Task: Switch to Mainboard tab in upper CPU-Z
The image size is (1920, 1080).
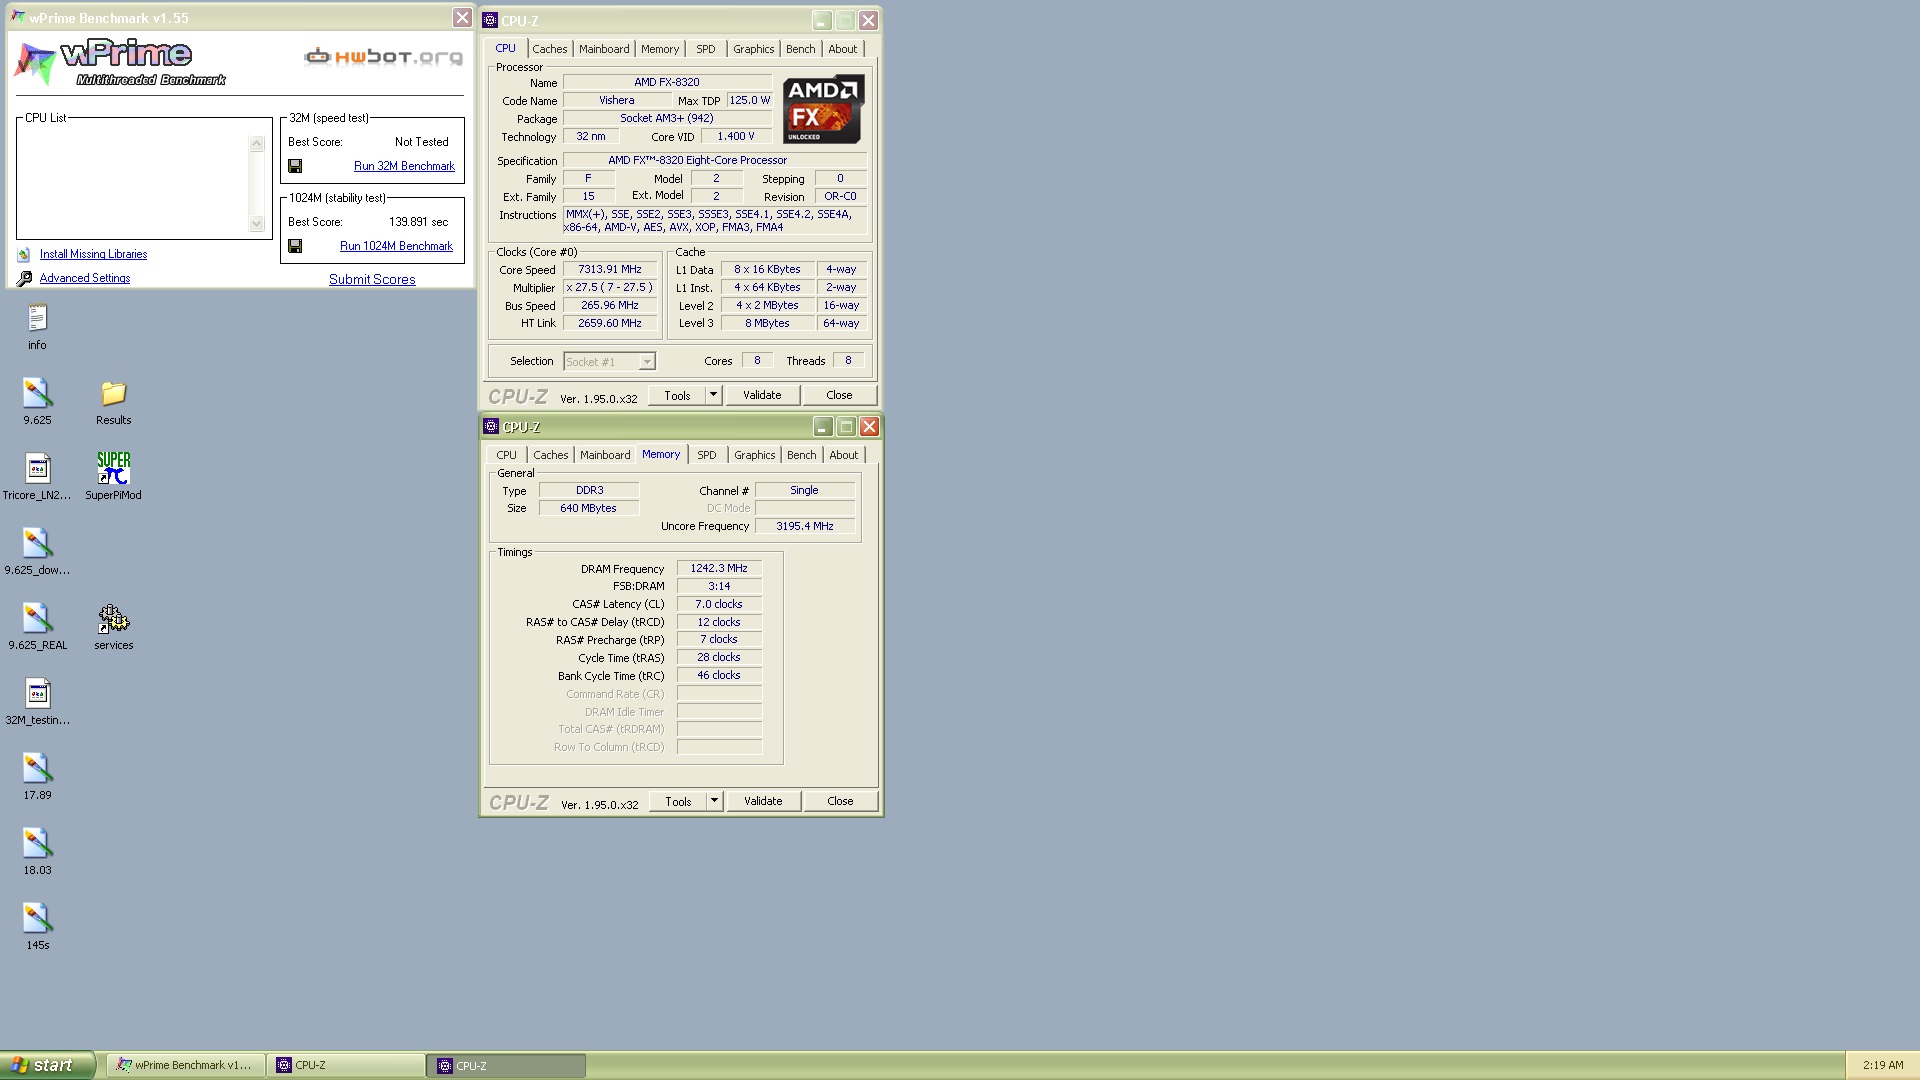Action: tap(604, 49)
